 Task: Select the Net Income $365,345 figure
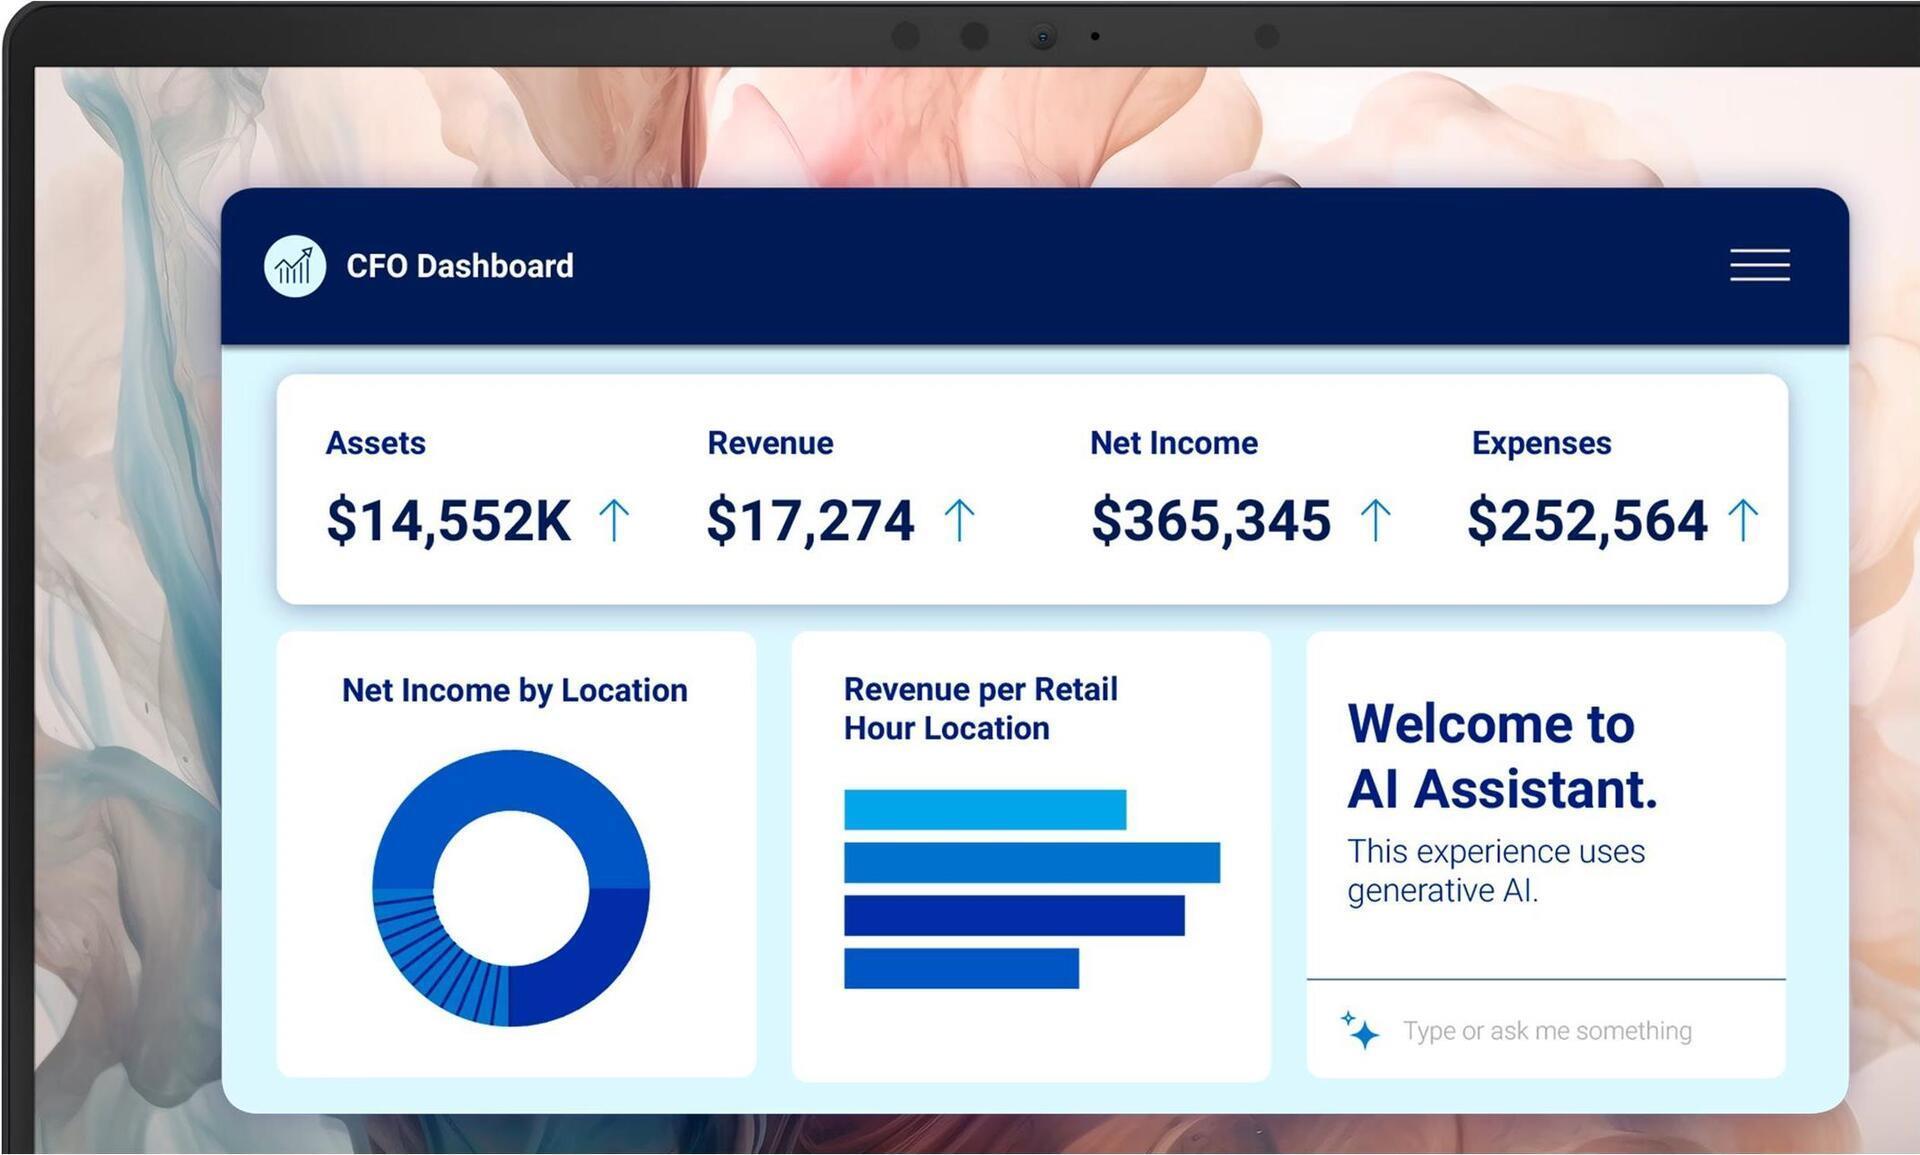coord(1210,521)
